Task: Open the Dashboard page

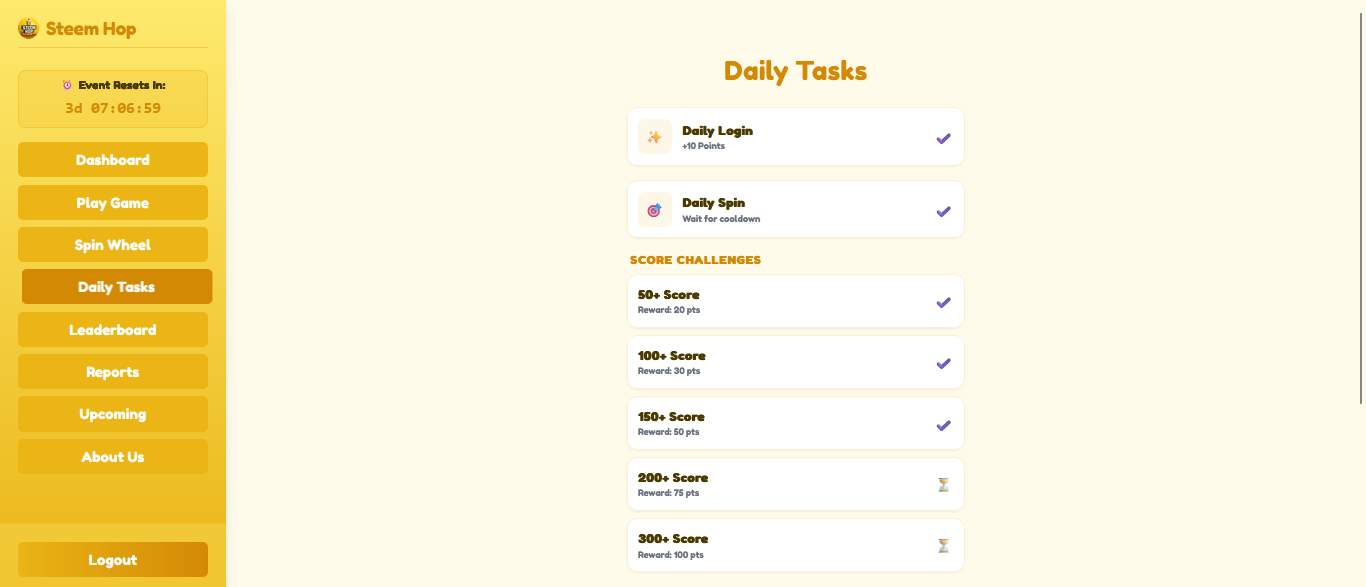Action: pyautogui.click(x=113, y=160)
